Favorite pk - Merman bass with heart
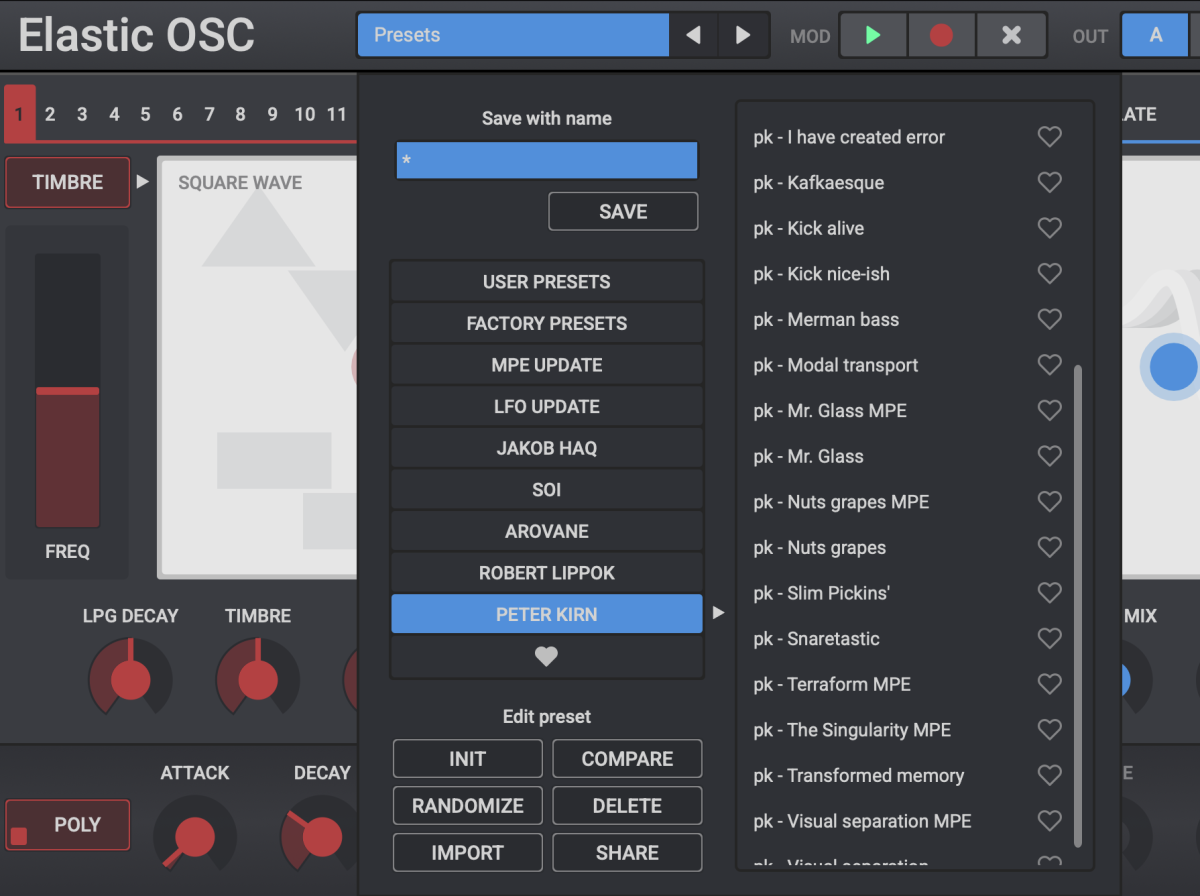This screenshot has height=896, width=1200. (x=1049, y=319)
